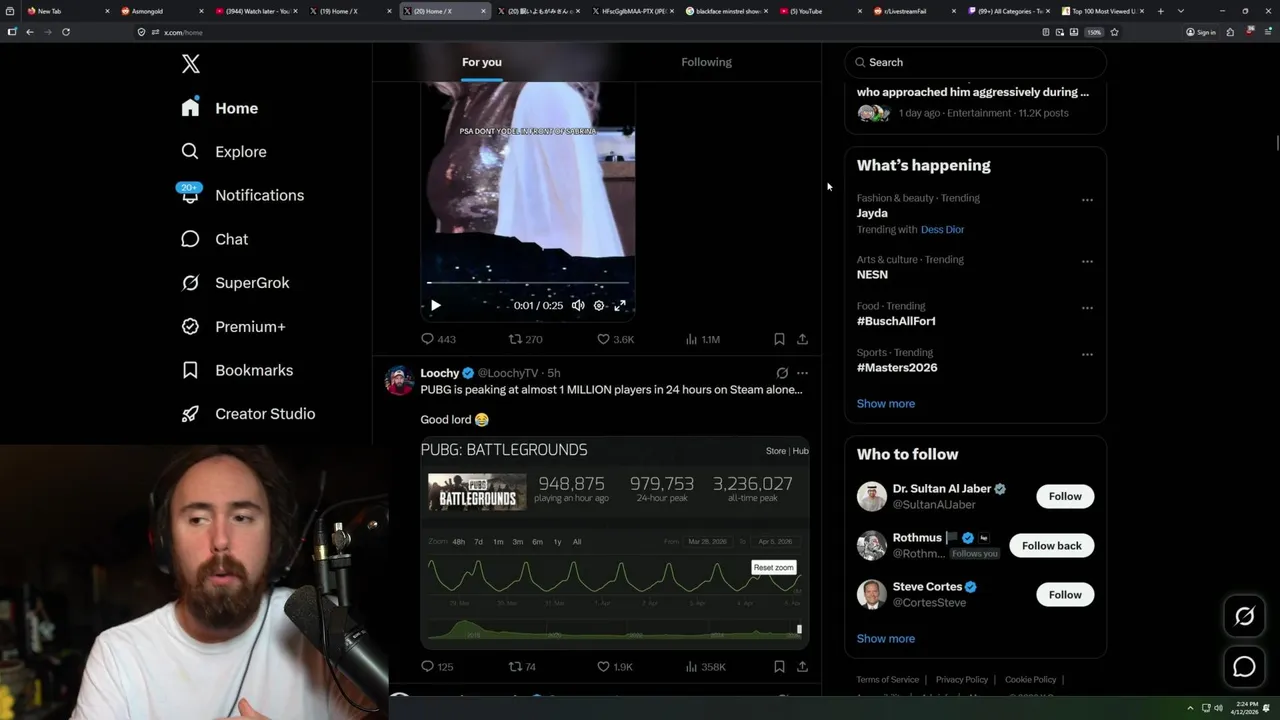Like the post with 3.6K likes
The width and height of the screenshot is (1280, 720).
[x=615, y=339]
